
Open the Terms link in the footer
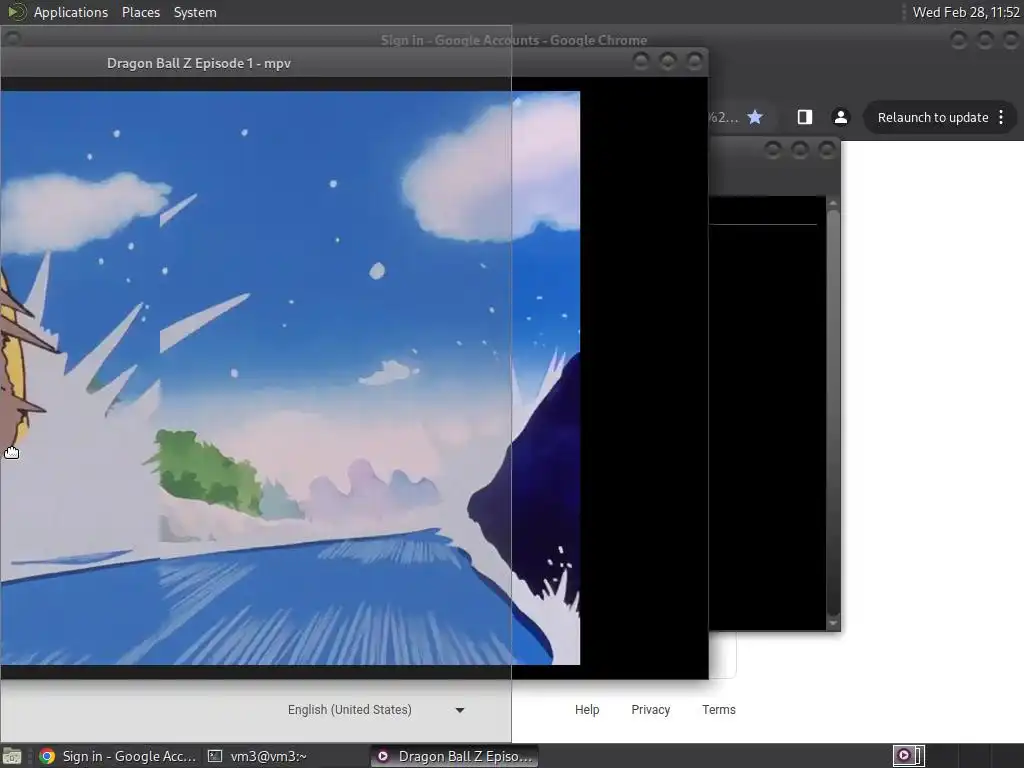coord(718,710)
